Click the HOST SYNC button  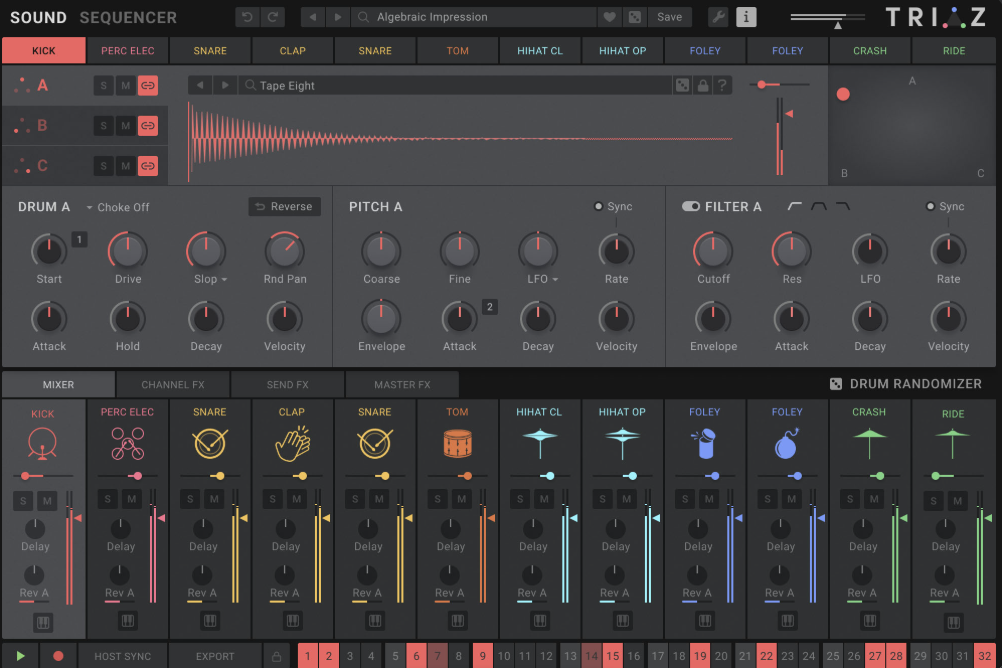123,656
